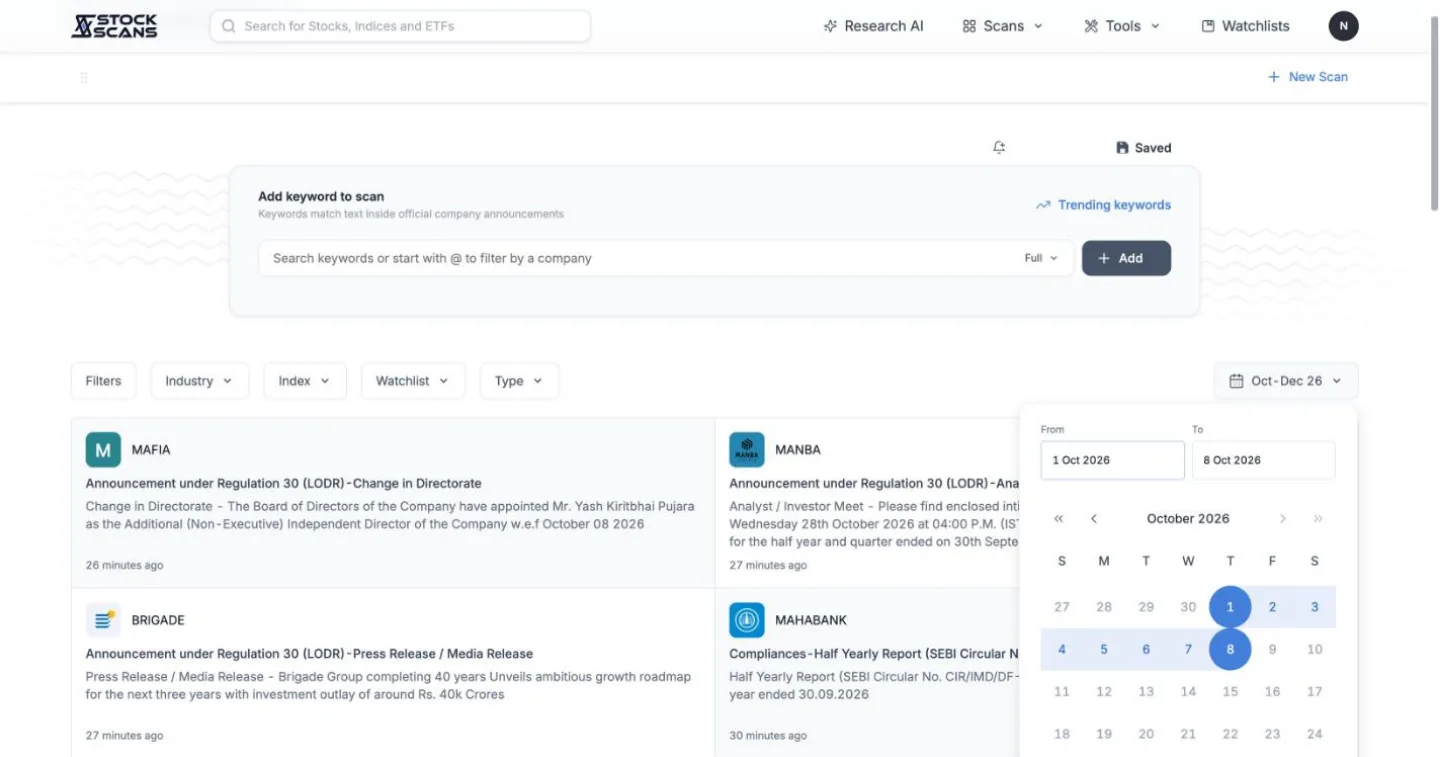This screenshot has width=1440, height=757.
Task: Select October 8 in the calendar
Action: pos(1230,649)
